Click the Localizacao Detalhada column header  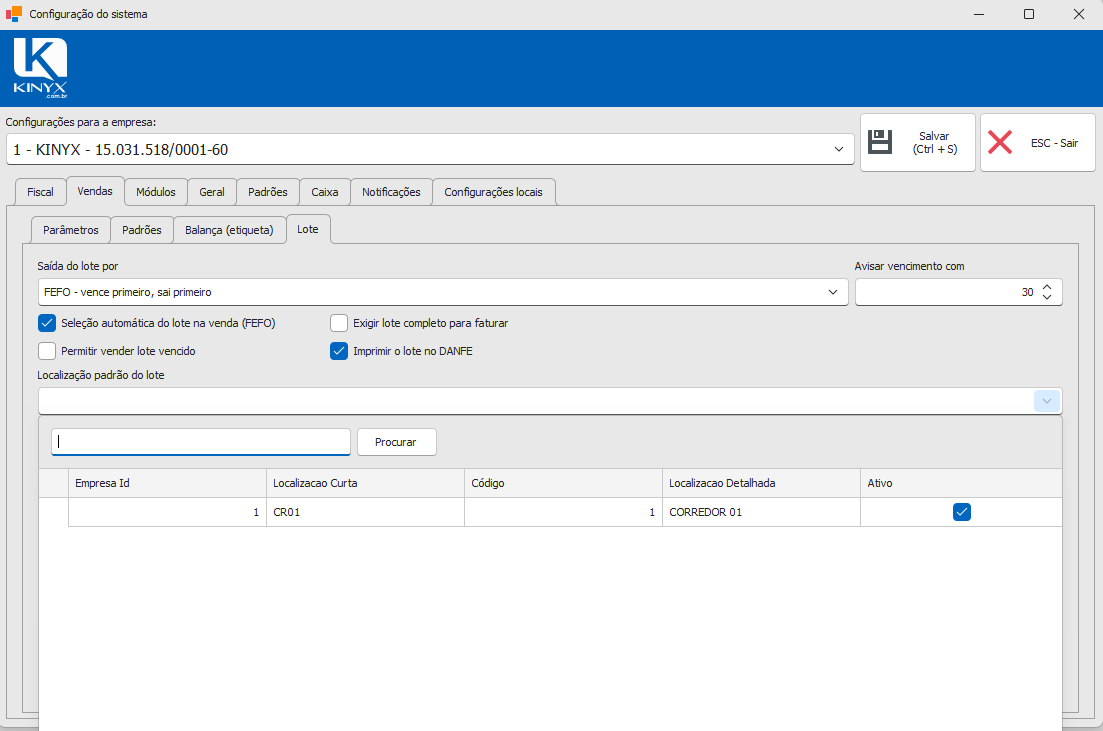[761, 483]
